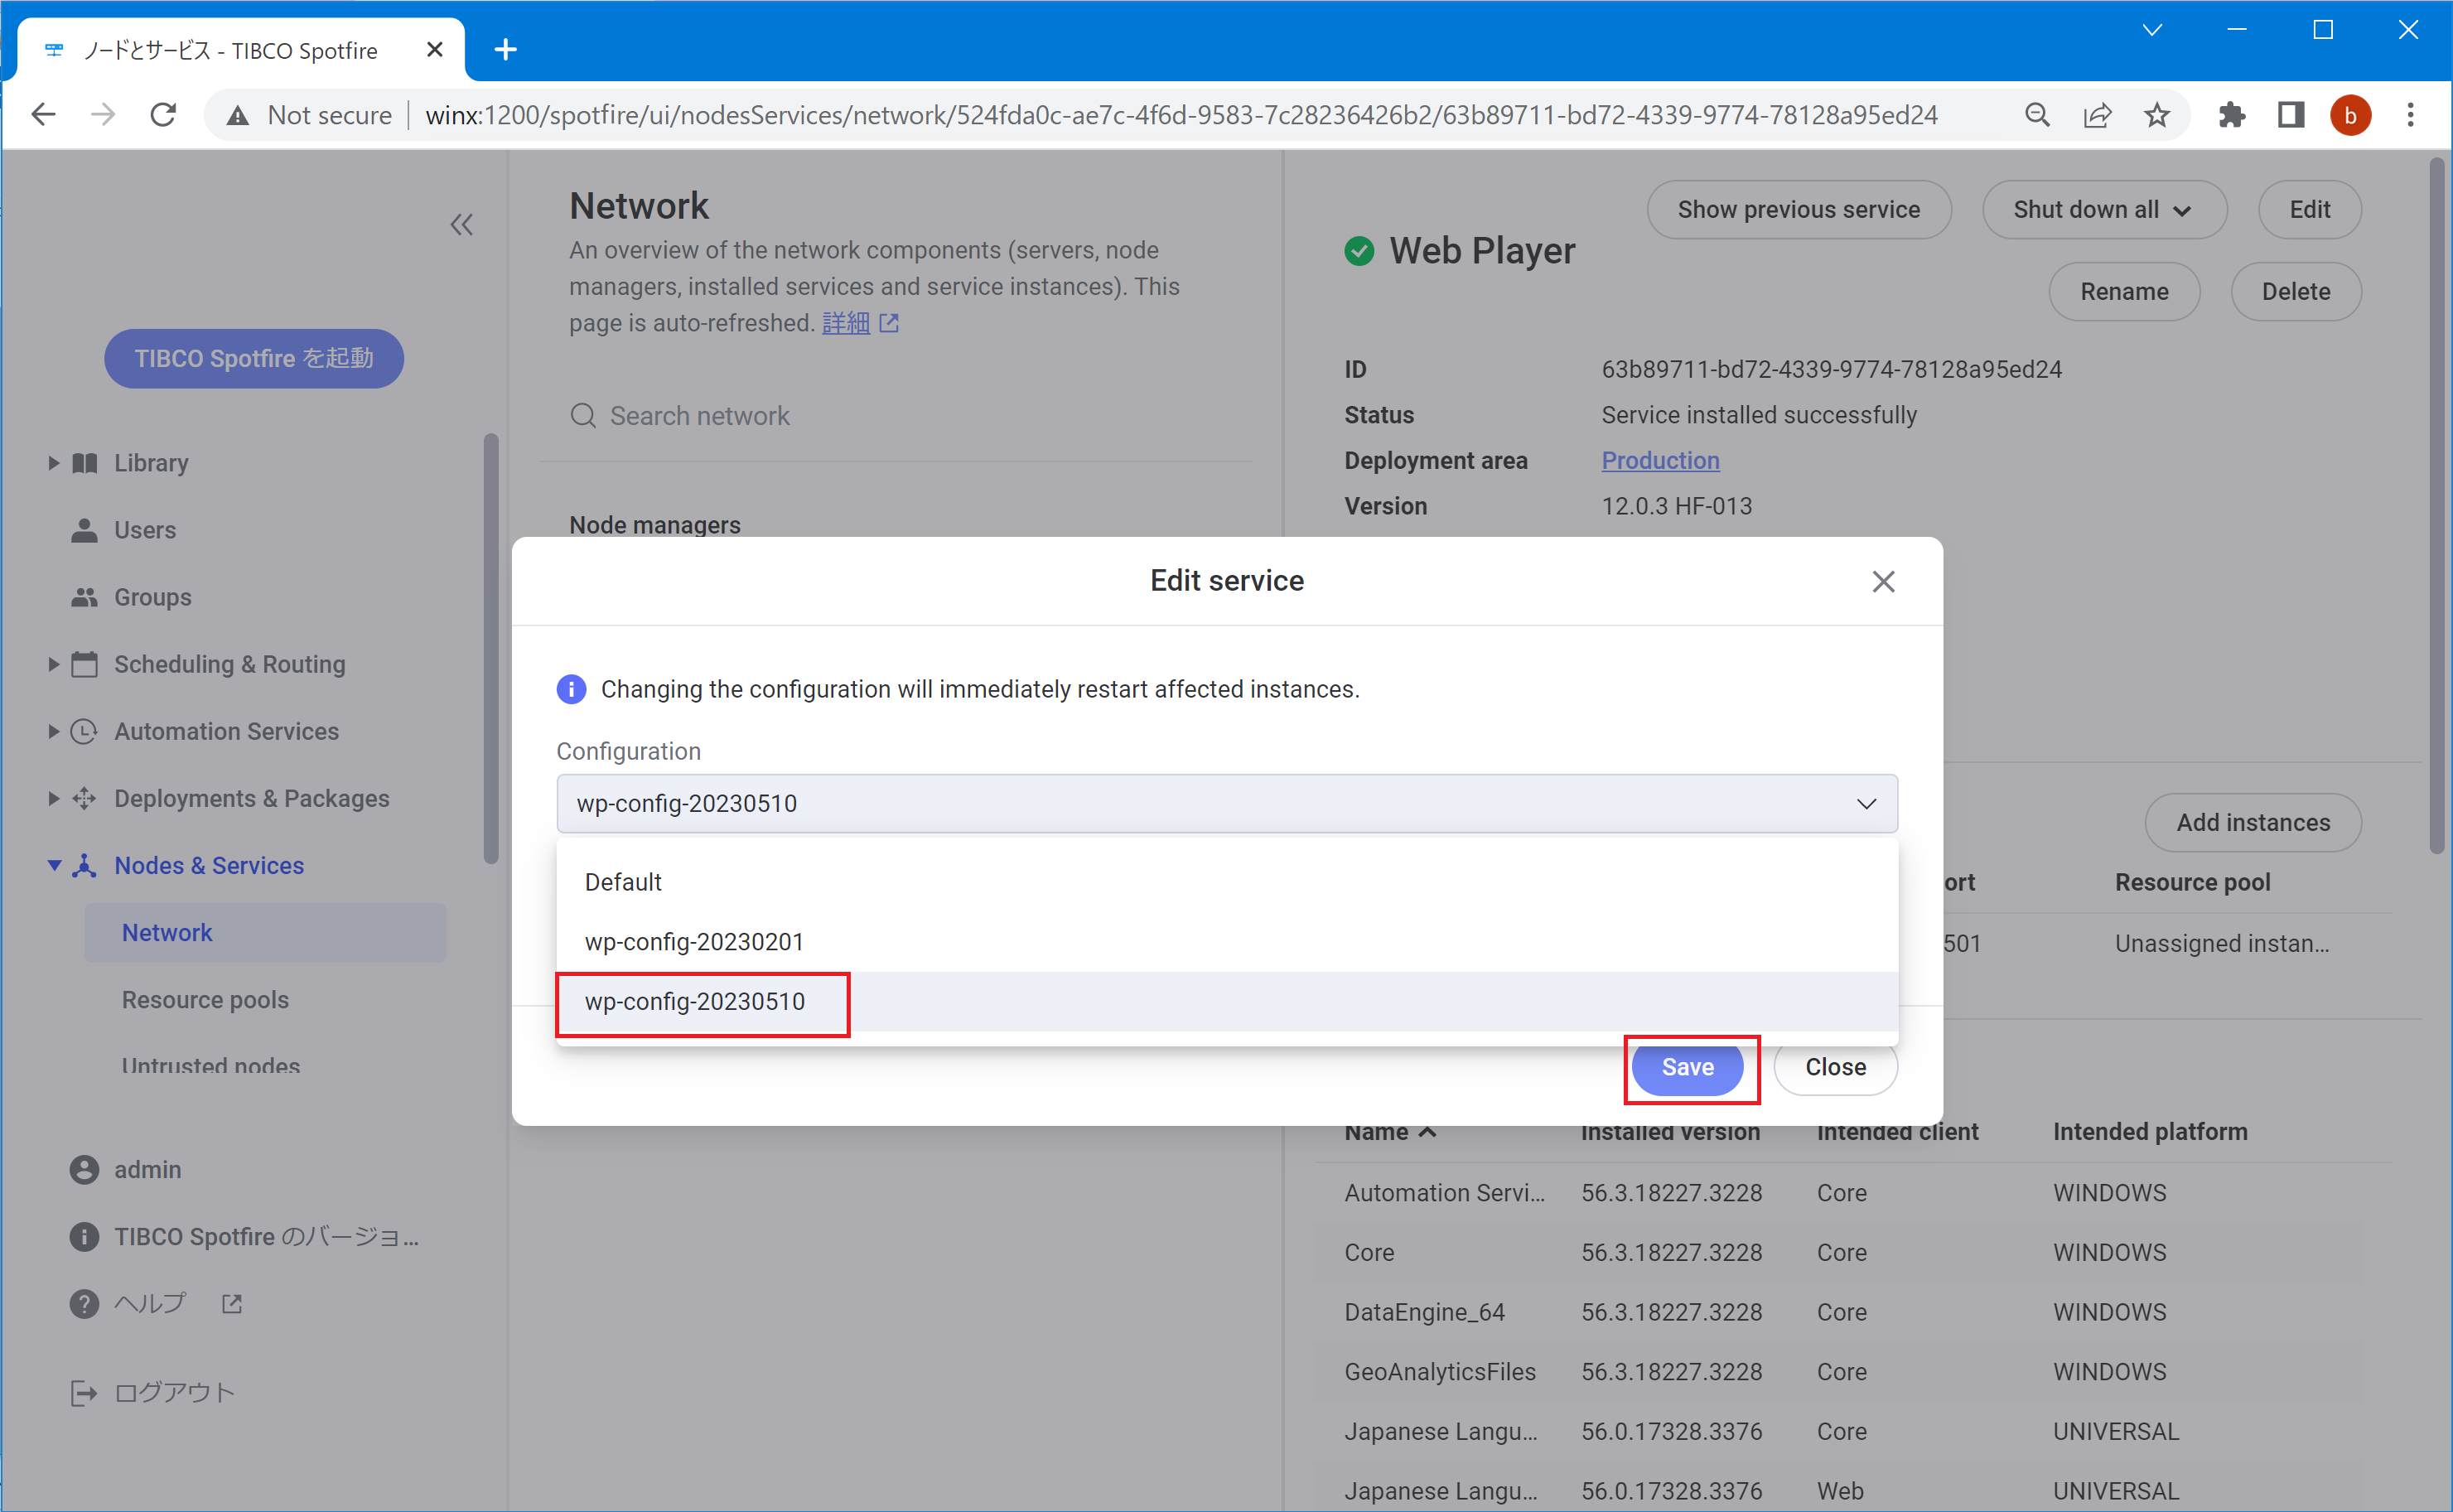The height and width of the screenshot is (1512, 2453).
Task: Click Close button in Edit service dialog
Action: click(x=1835, y=1067)
